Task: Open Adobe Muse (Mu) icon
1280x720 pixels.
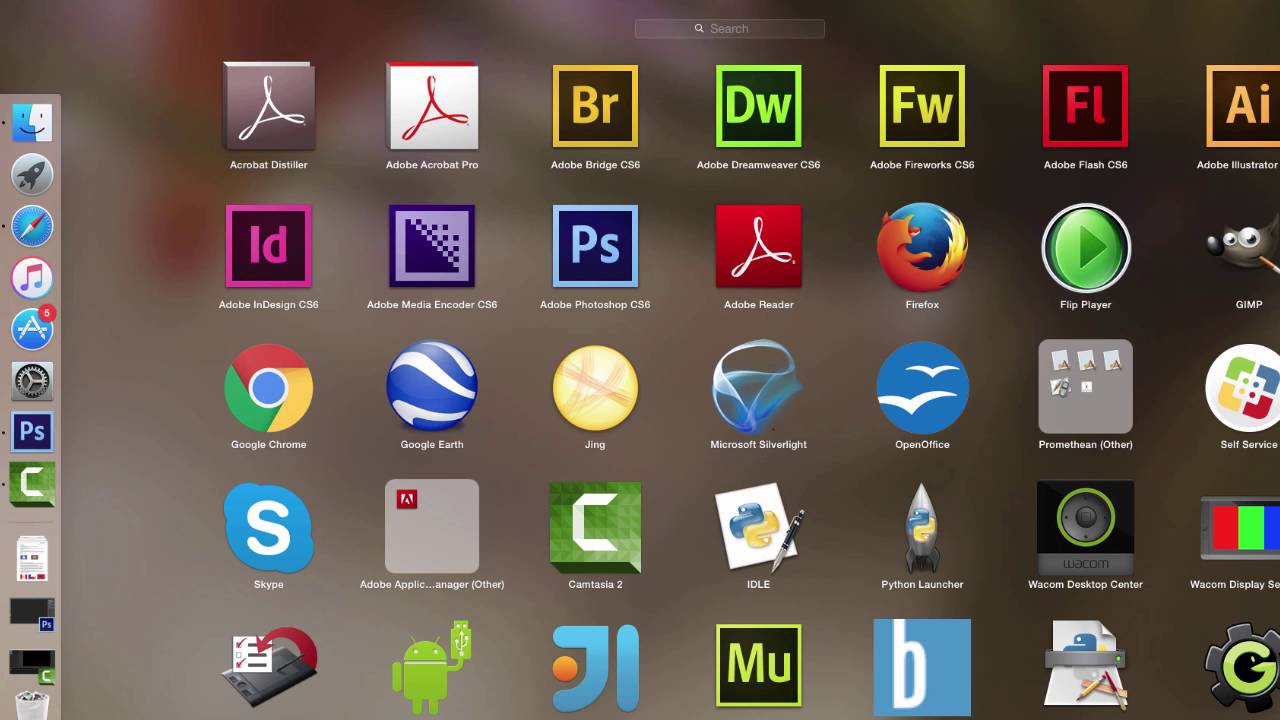Action: pyautogui.click(x=759, y=668)
